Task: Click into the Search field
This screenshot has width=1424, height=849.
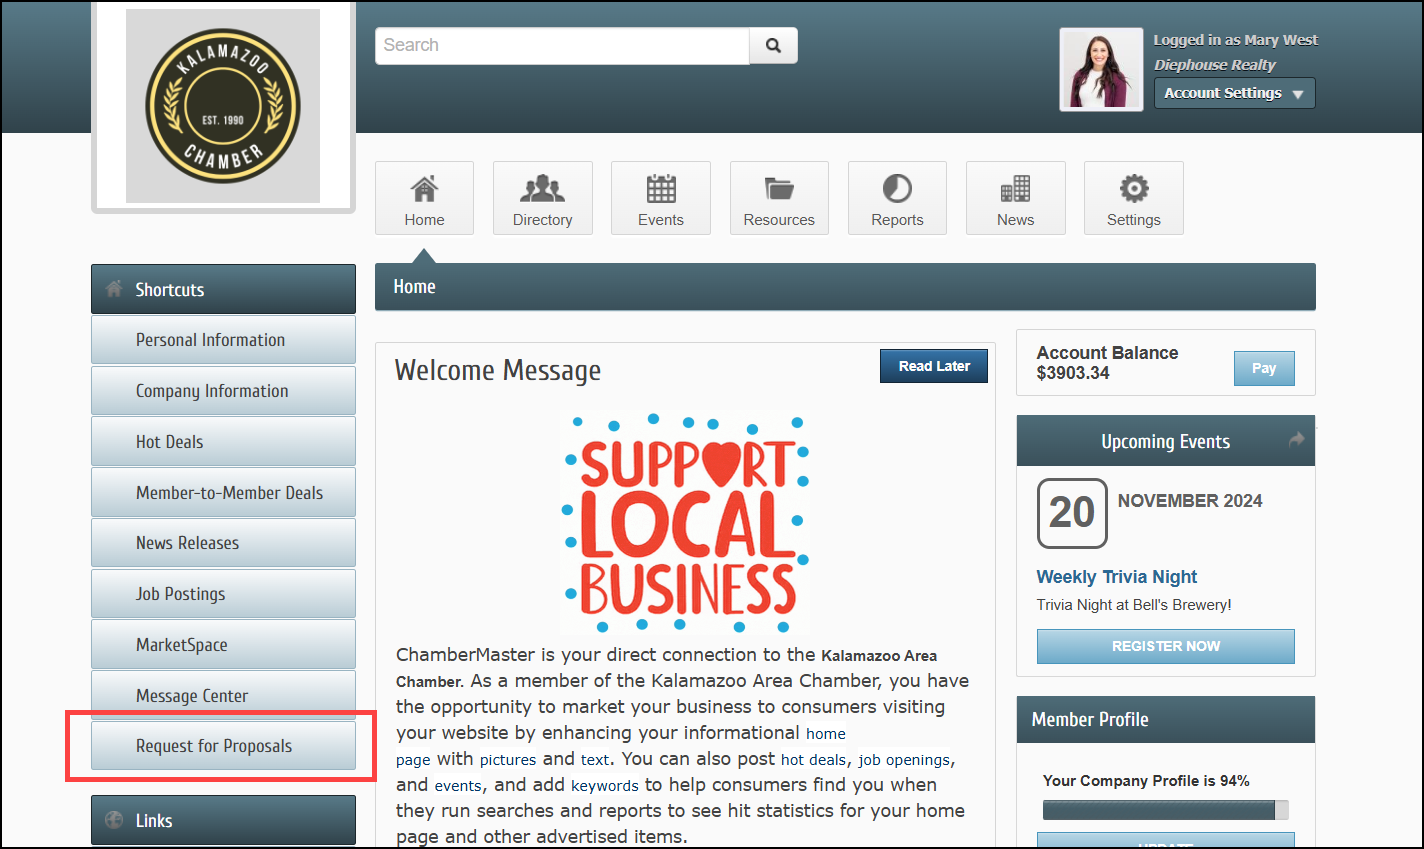Action: click(x=562, y=45)
